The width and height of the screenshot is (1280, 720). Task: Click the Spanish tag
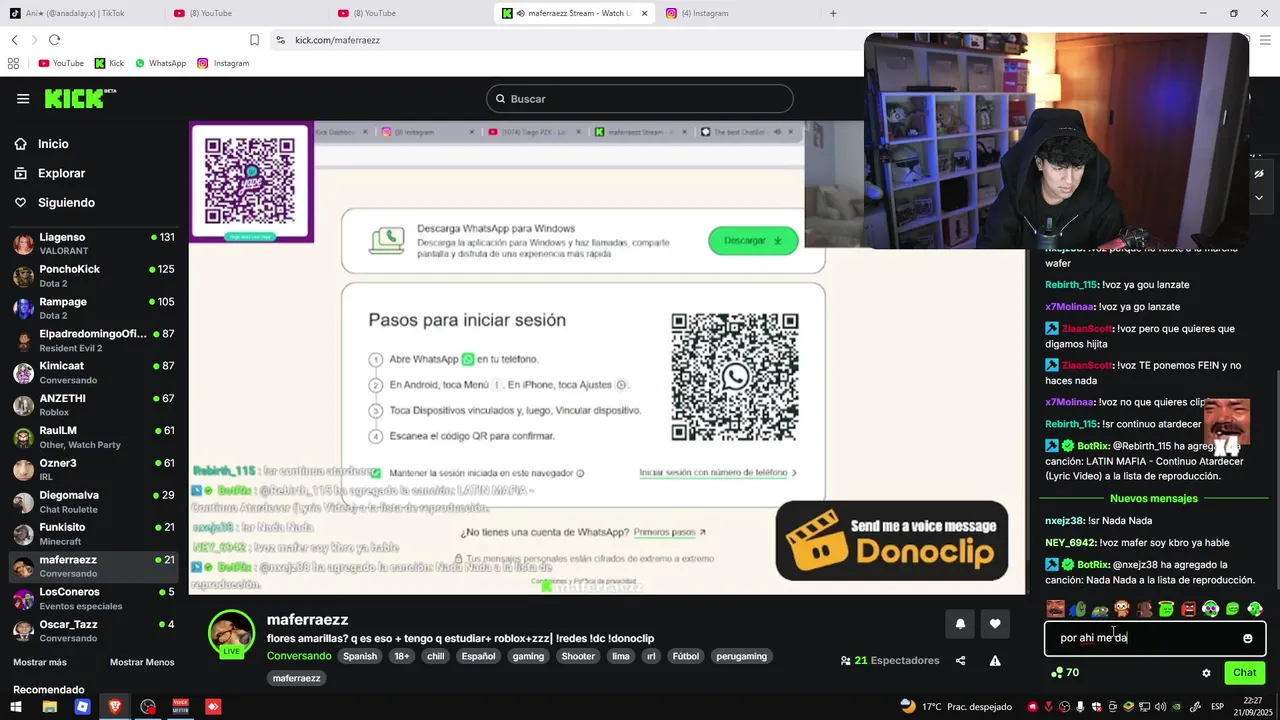[360, 656]
